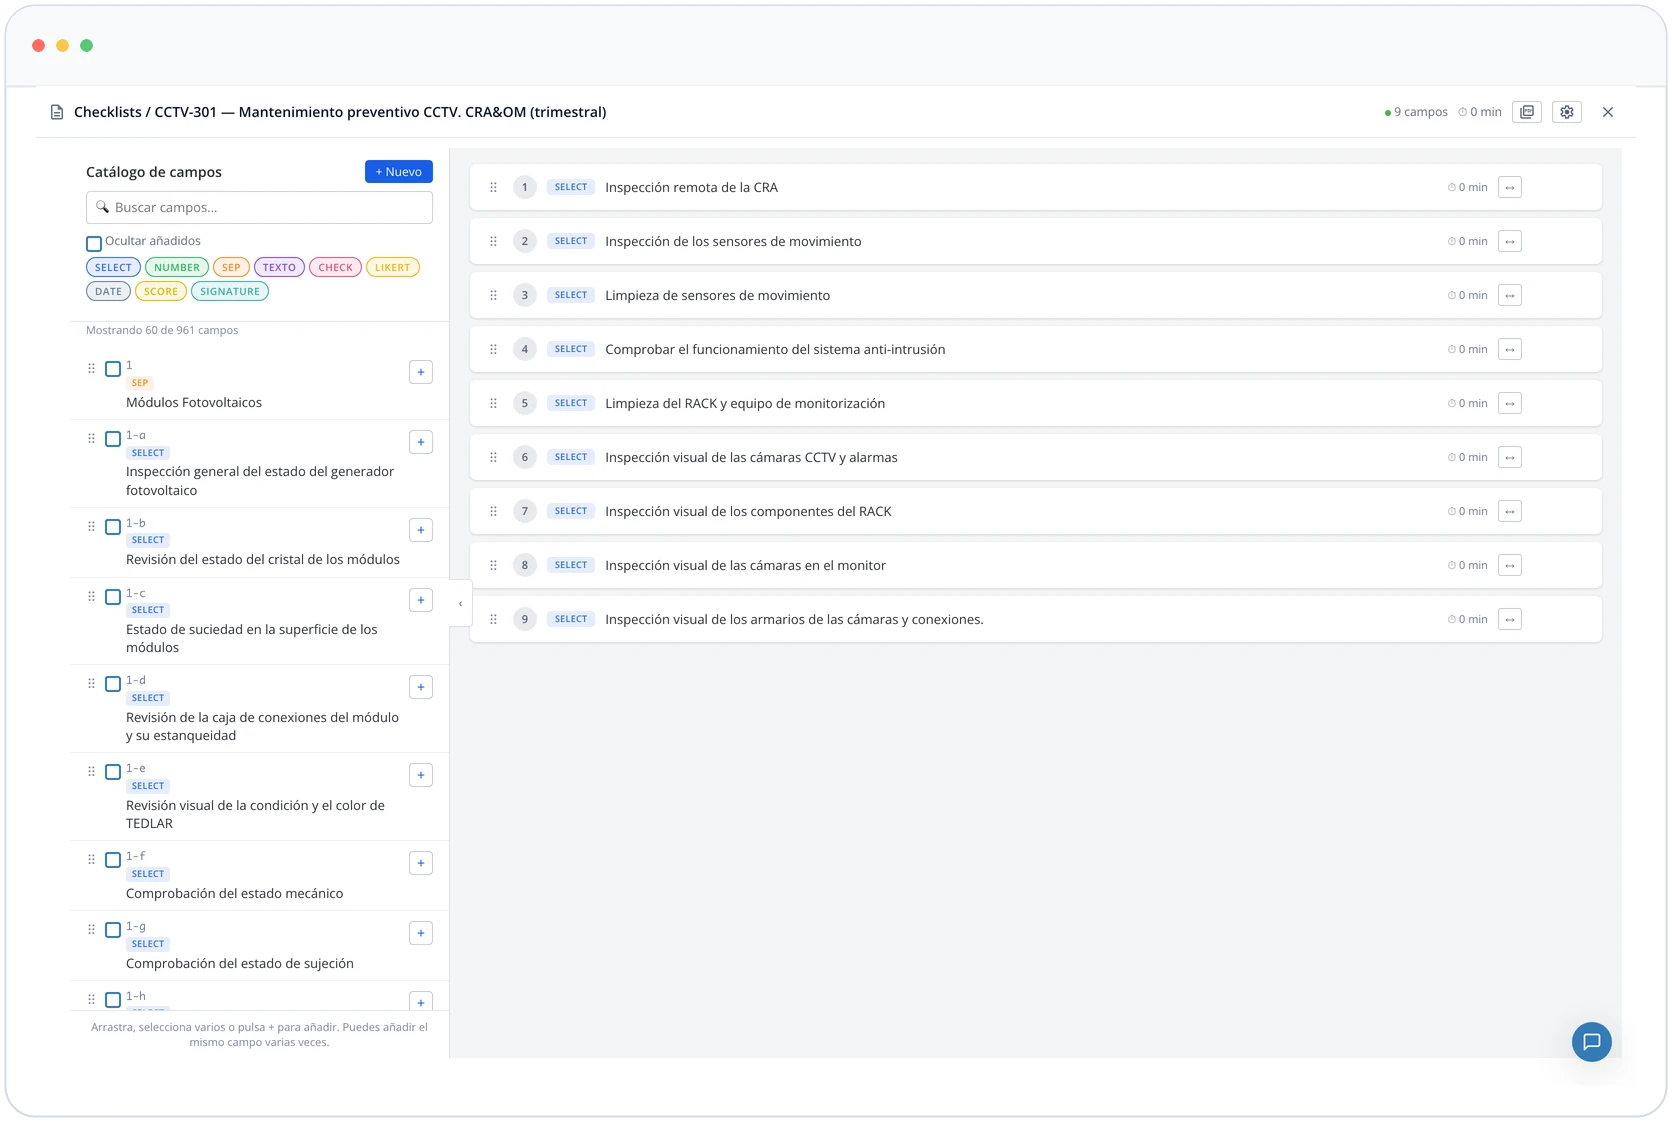Toggle Ocultar añadidos checkbox

94,243
